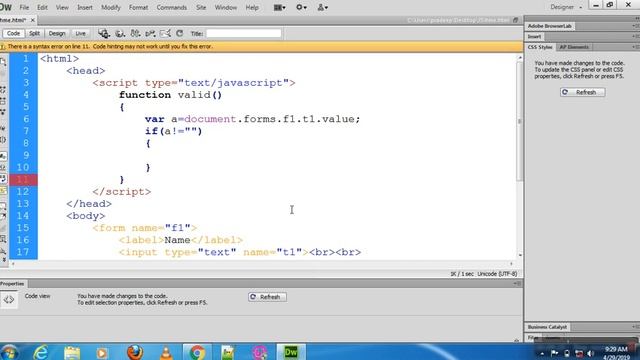Click the editor scroll-down arrow

(520, 255)
